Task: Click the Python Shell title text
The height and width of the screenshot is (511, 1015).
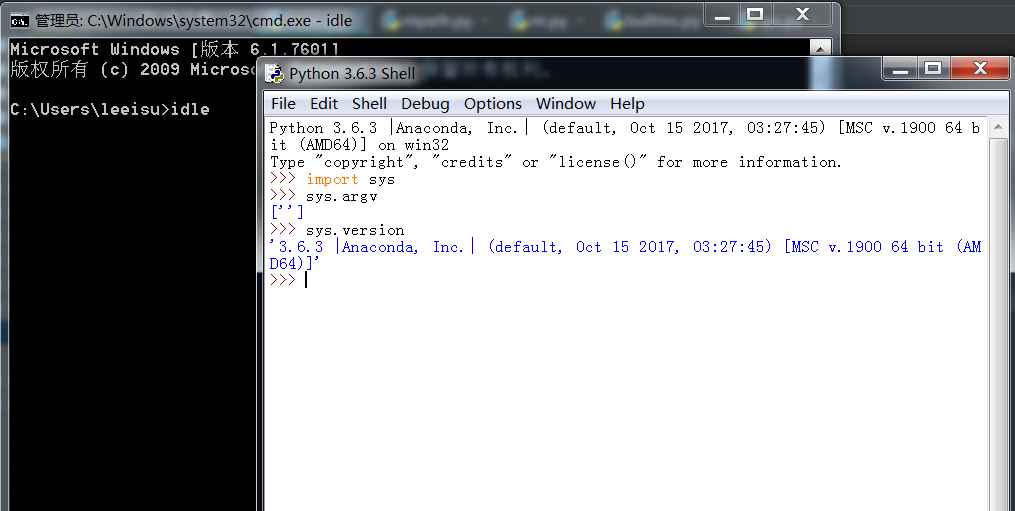Action: coord(351,74)
